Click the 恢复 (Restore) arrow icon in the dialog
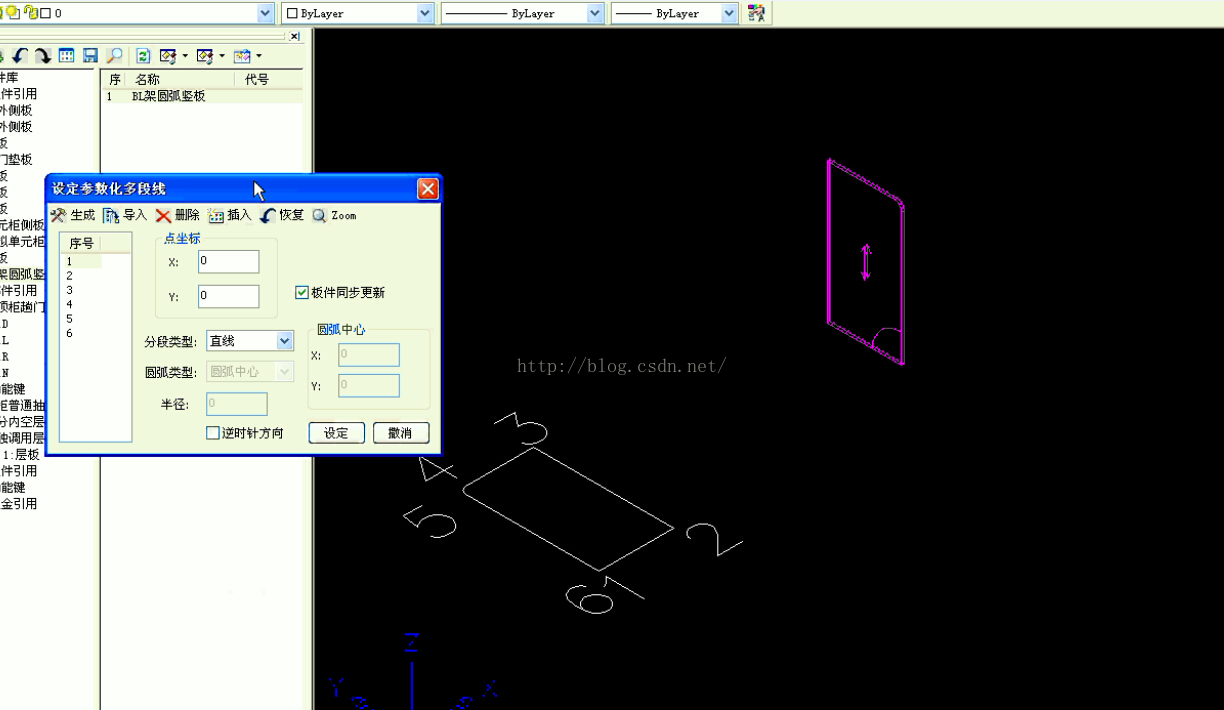The height and width of the screenshot is (710, 1224). point(268,215)
